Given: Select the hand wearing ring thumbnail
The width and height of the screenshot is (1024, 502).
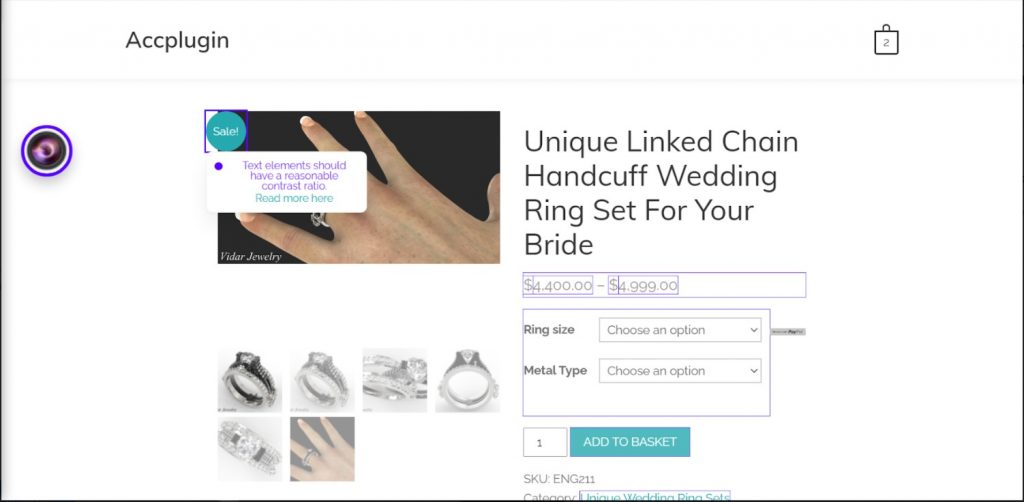Looking at the screenshot, I should pos(322,449).
